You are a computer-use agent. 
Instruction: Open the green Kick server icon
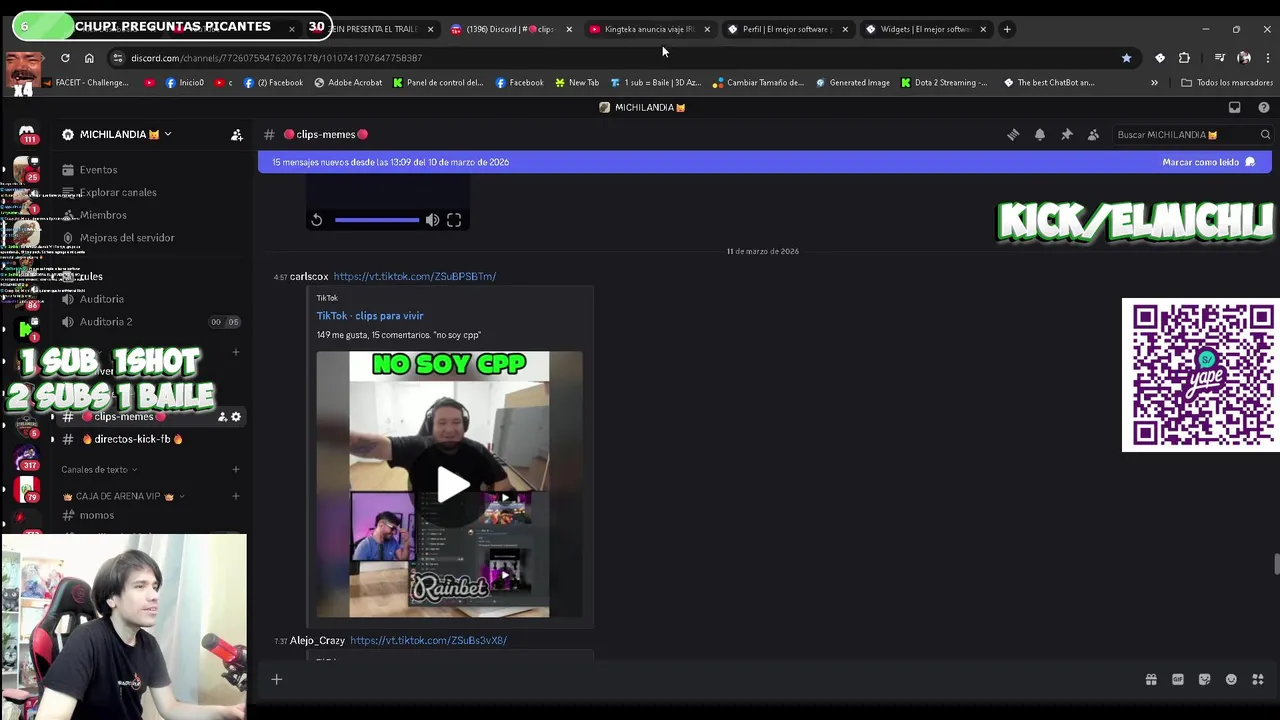coord(27,329)
